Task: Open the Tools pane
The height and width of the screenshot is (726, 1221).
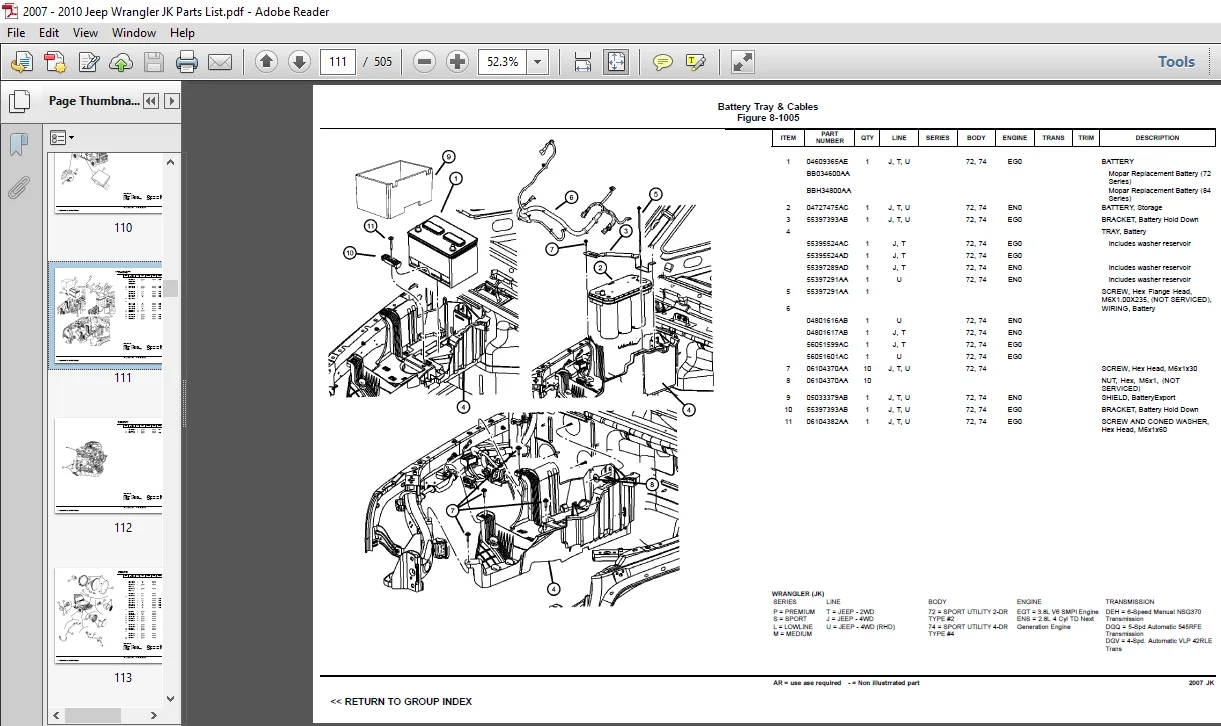Action: [1176, 62]
